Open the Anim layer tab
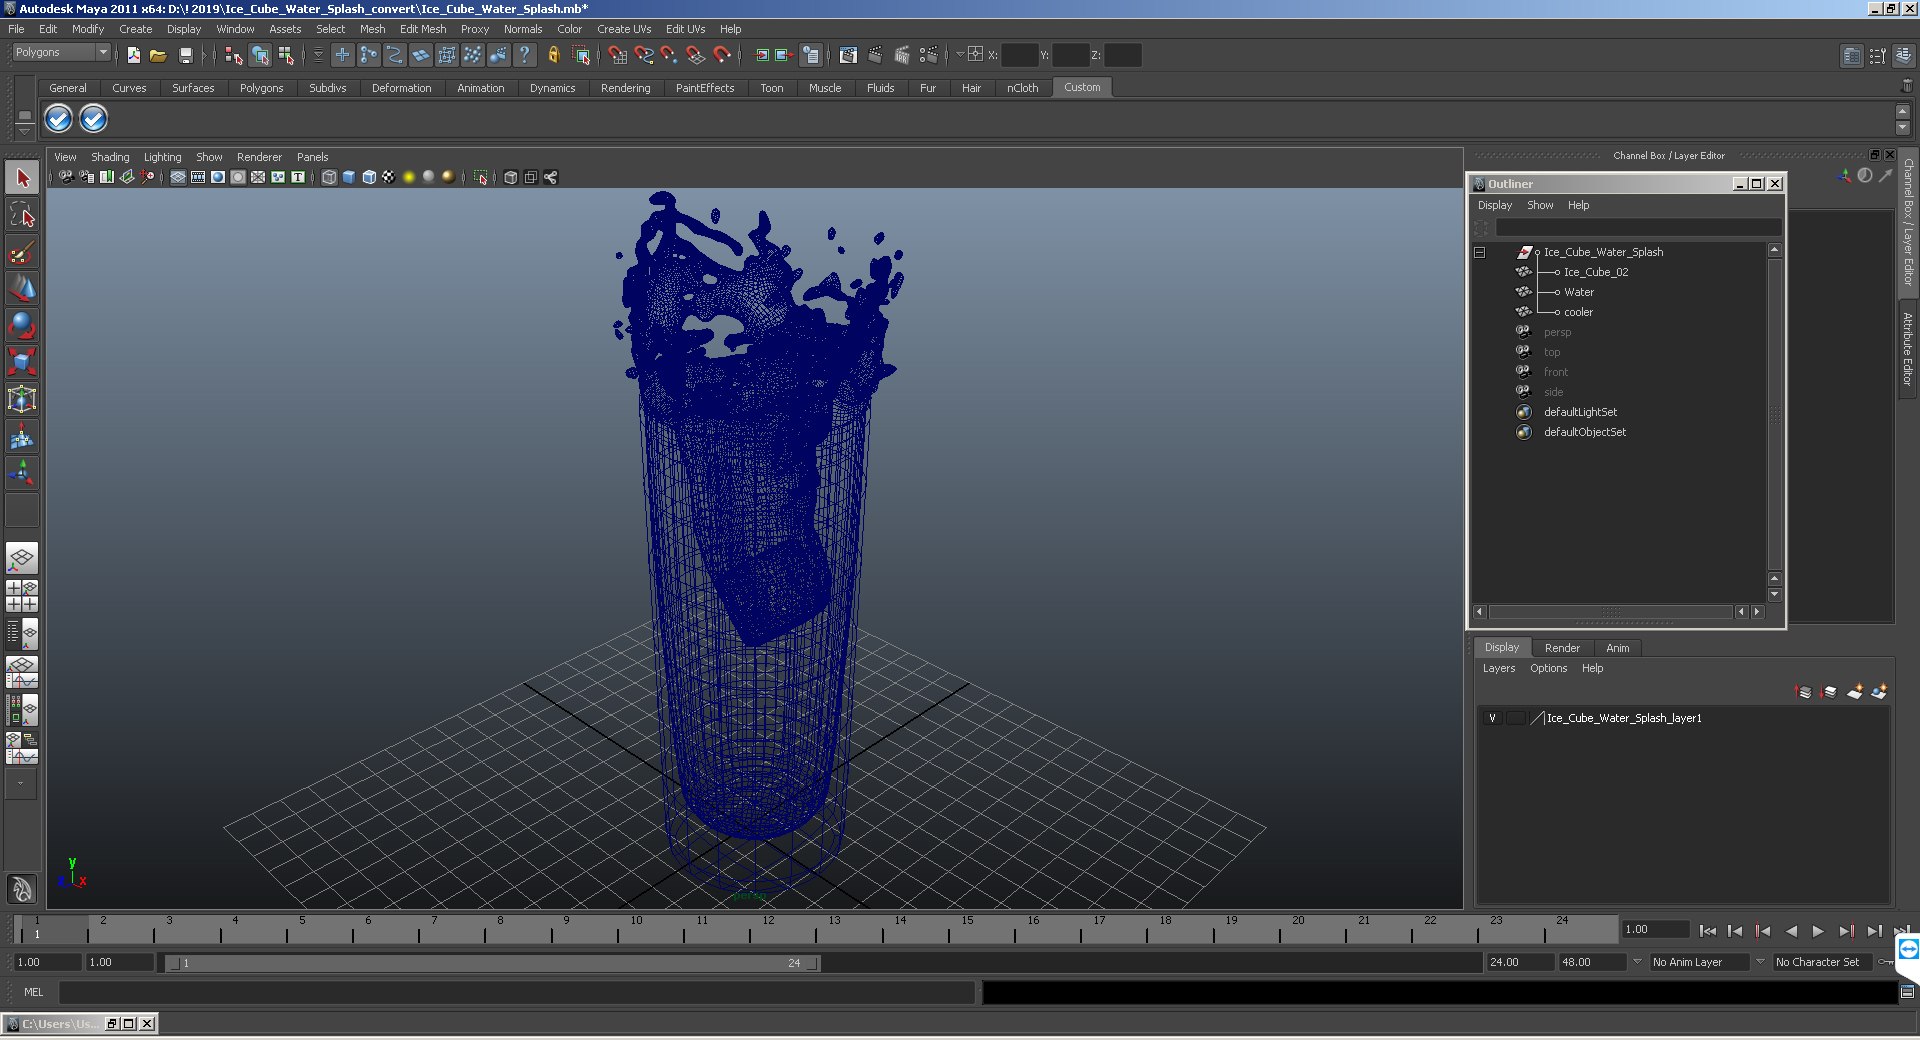This screenshot has height=1040, width=1920. (x=1617, y=648)
